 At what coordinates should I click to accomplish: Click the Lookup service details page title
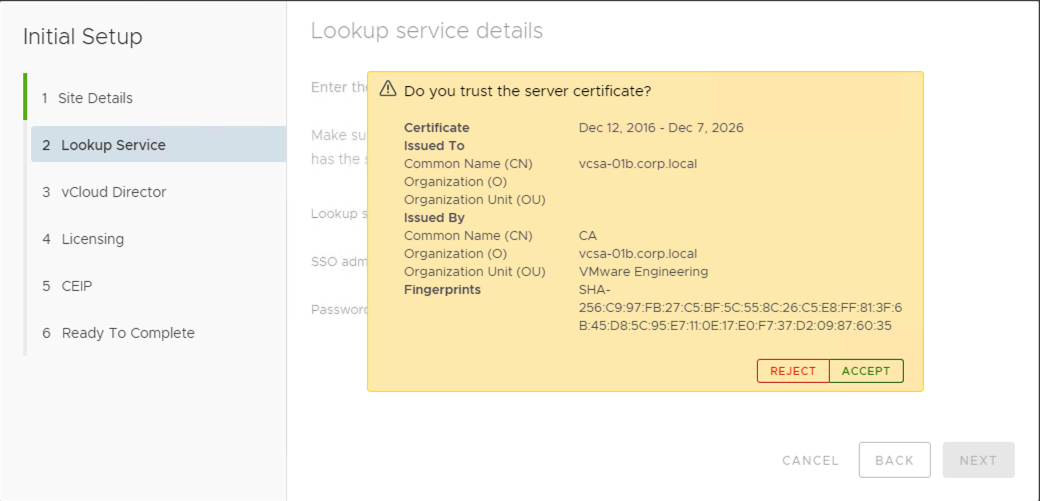point(427,31)
